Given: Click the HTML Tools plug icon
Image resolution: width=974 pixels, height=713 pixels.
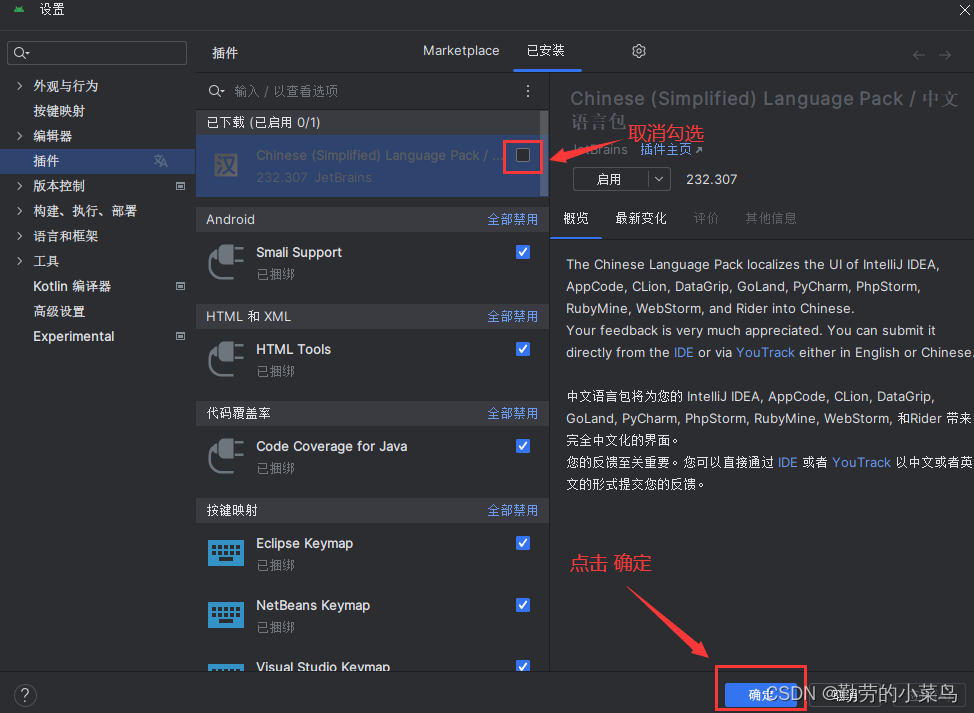Looking at the screenshot, I should pos(225,359).
